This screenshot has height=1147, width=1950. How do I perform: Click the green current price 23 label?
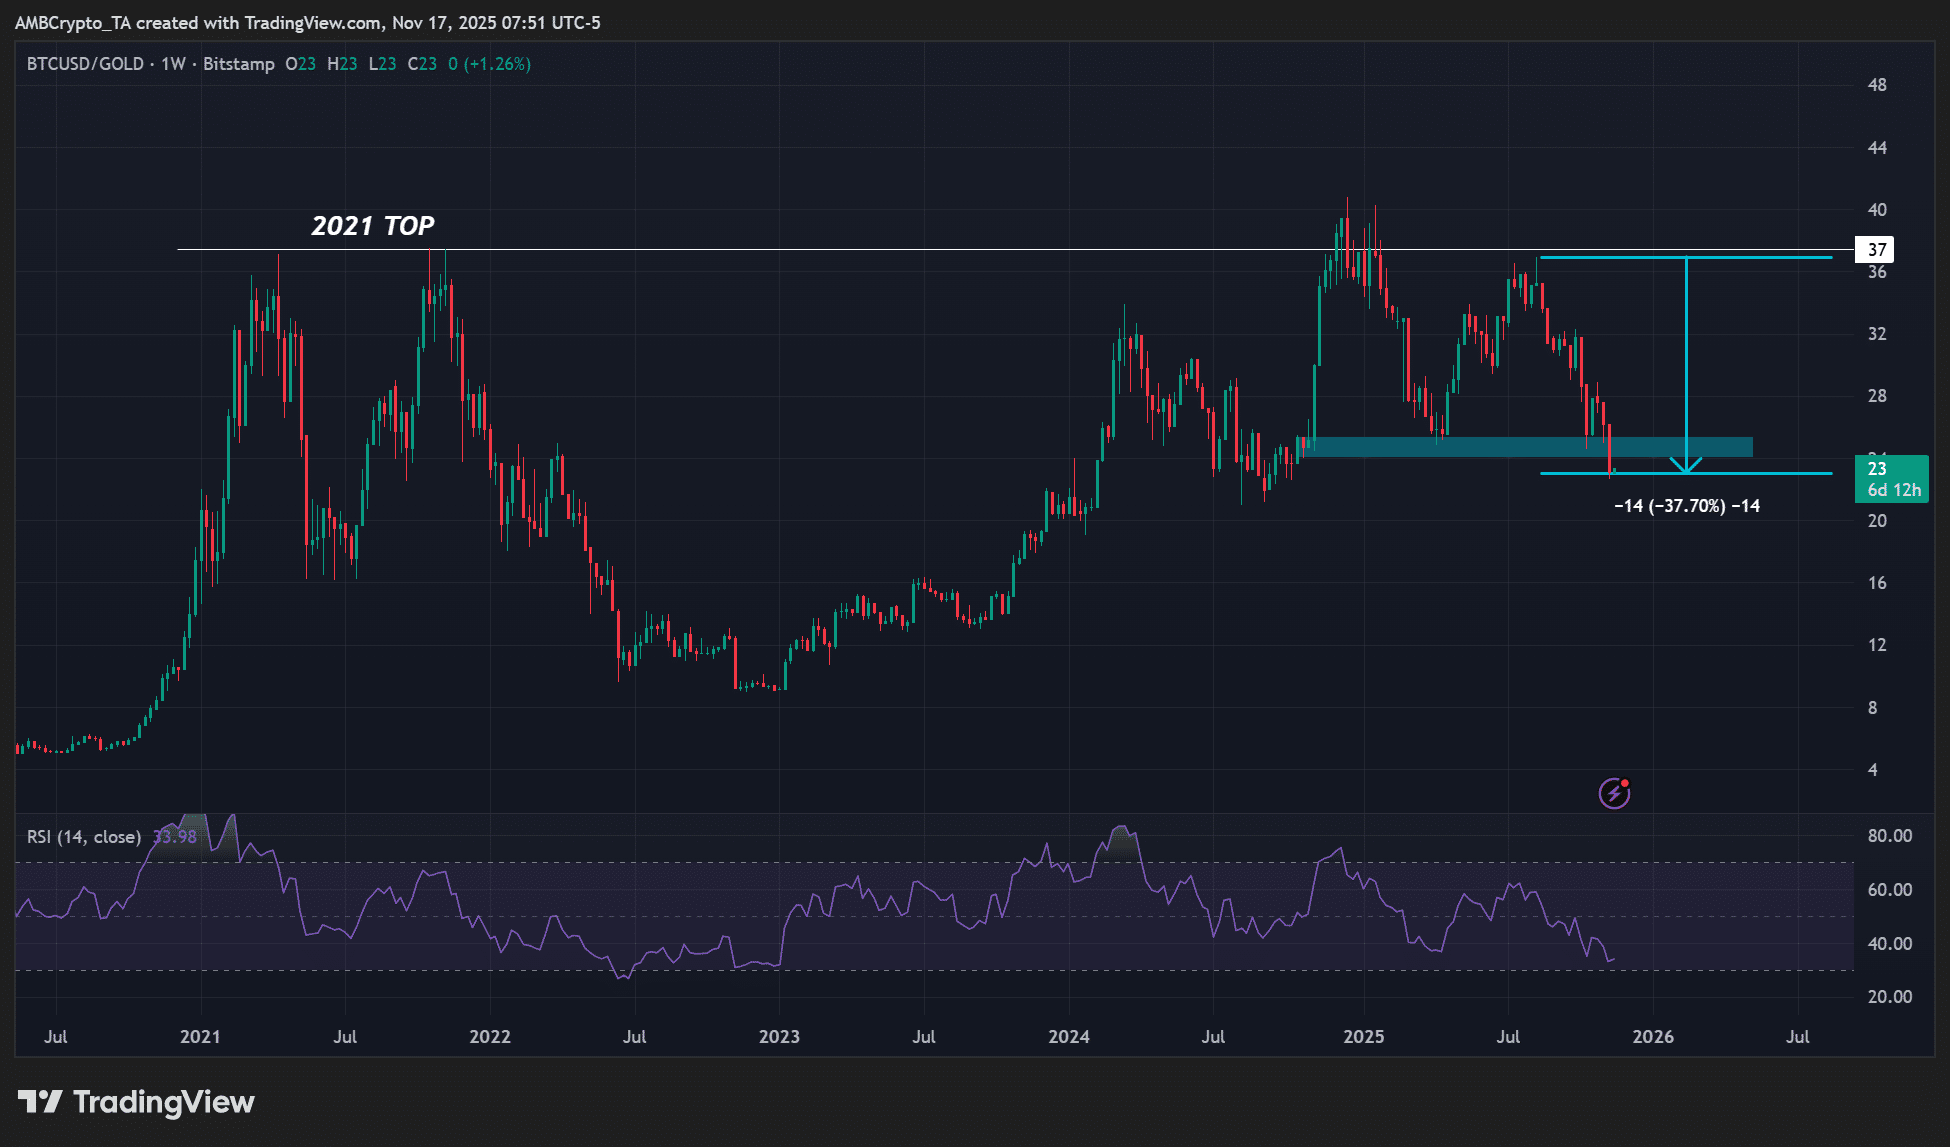1890,478
